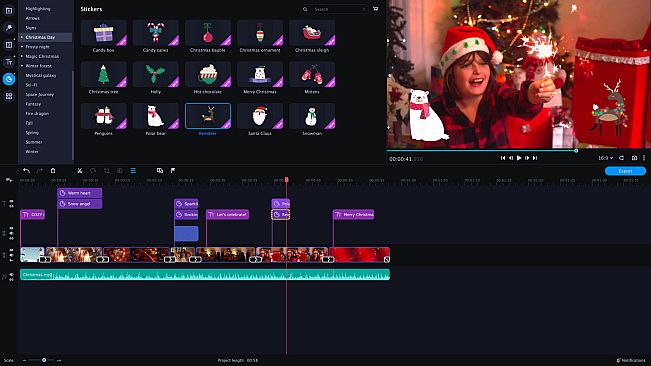651x366 pixels.
Task: Mute the main video track
Action: (11, 255)
